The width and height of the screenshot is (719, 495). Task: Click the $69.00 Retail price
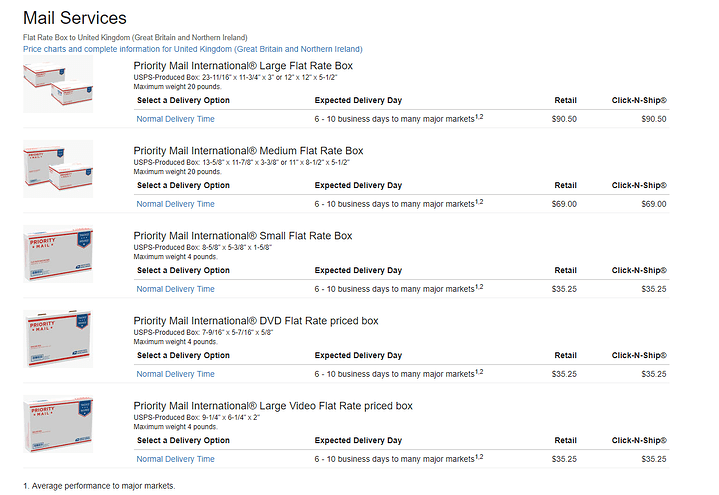pos(564,204)
